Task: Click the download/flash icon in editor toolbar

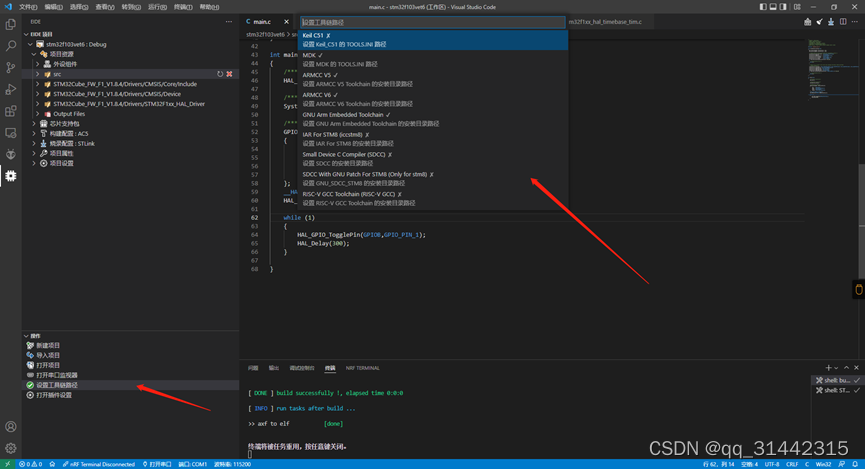Action: (x=831, y=22)
